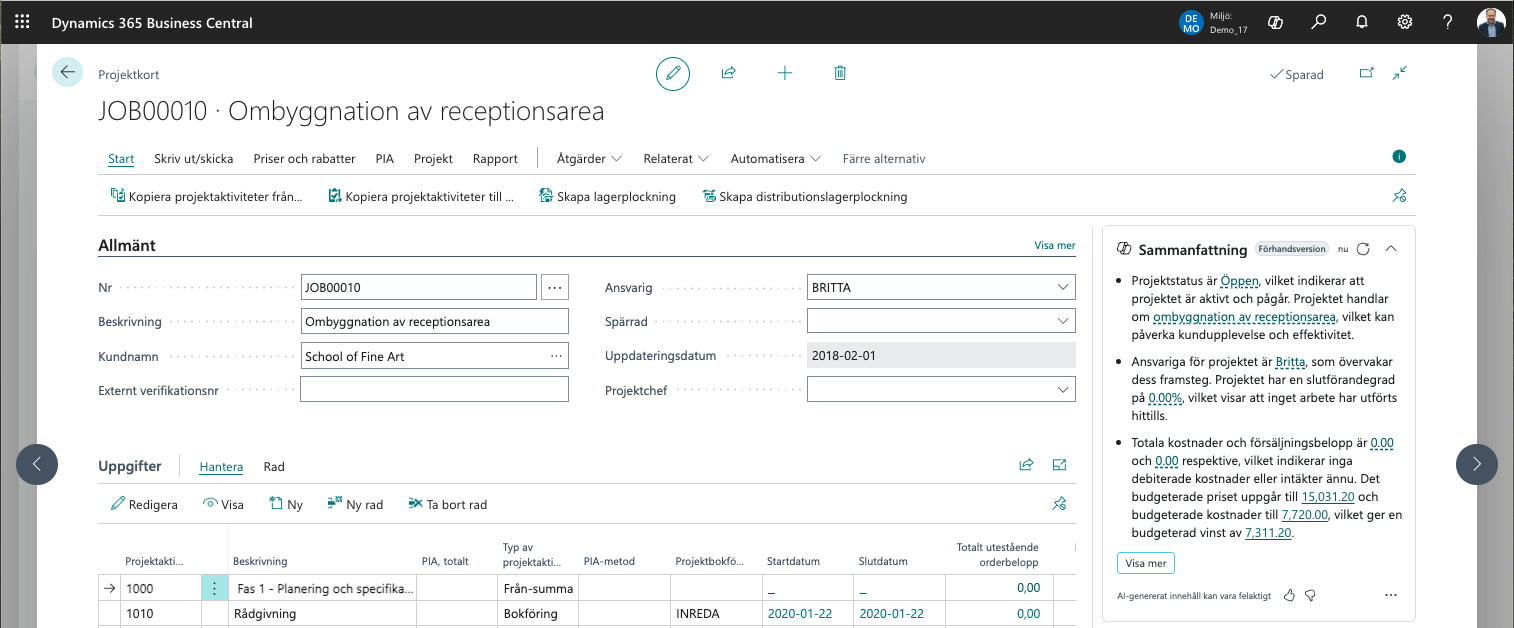Image resolution: width=1514 pixels, height=628 pixels.
Task: Open the settings gear
Action: click(1405, 22)
